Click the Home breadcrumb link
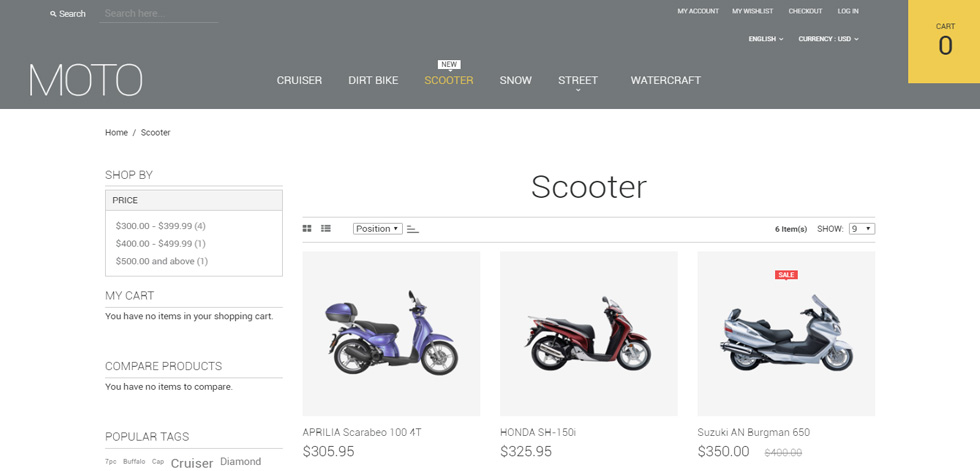The width and height of the screenshot is (980, 471). click(116, 132)
